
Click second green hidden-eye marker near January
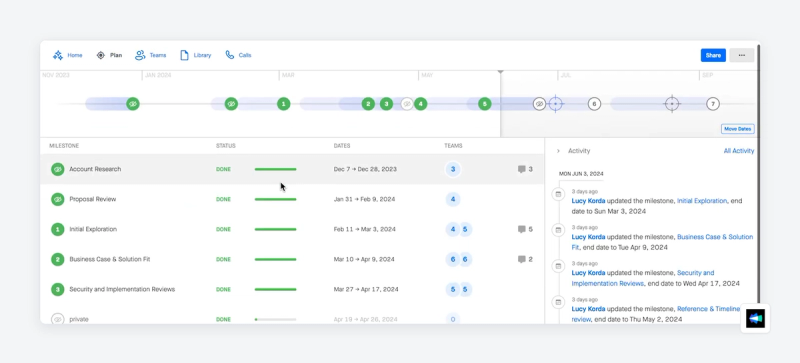coord(231,104)
